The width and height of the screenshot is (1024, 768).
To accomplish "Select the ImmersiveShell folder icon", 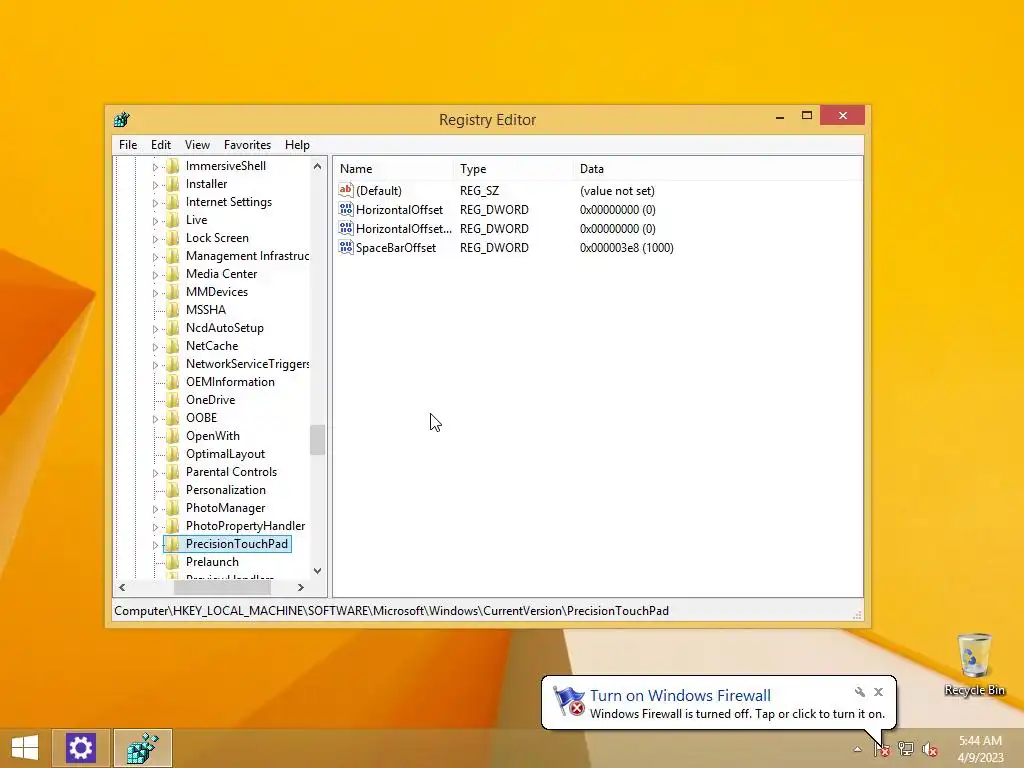I will point(173,166).
